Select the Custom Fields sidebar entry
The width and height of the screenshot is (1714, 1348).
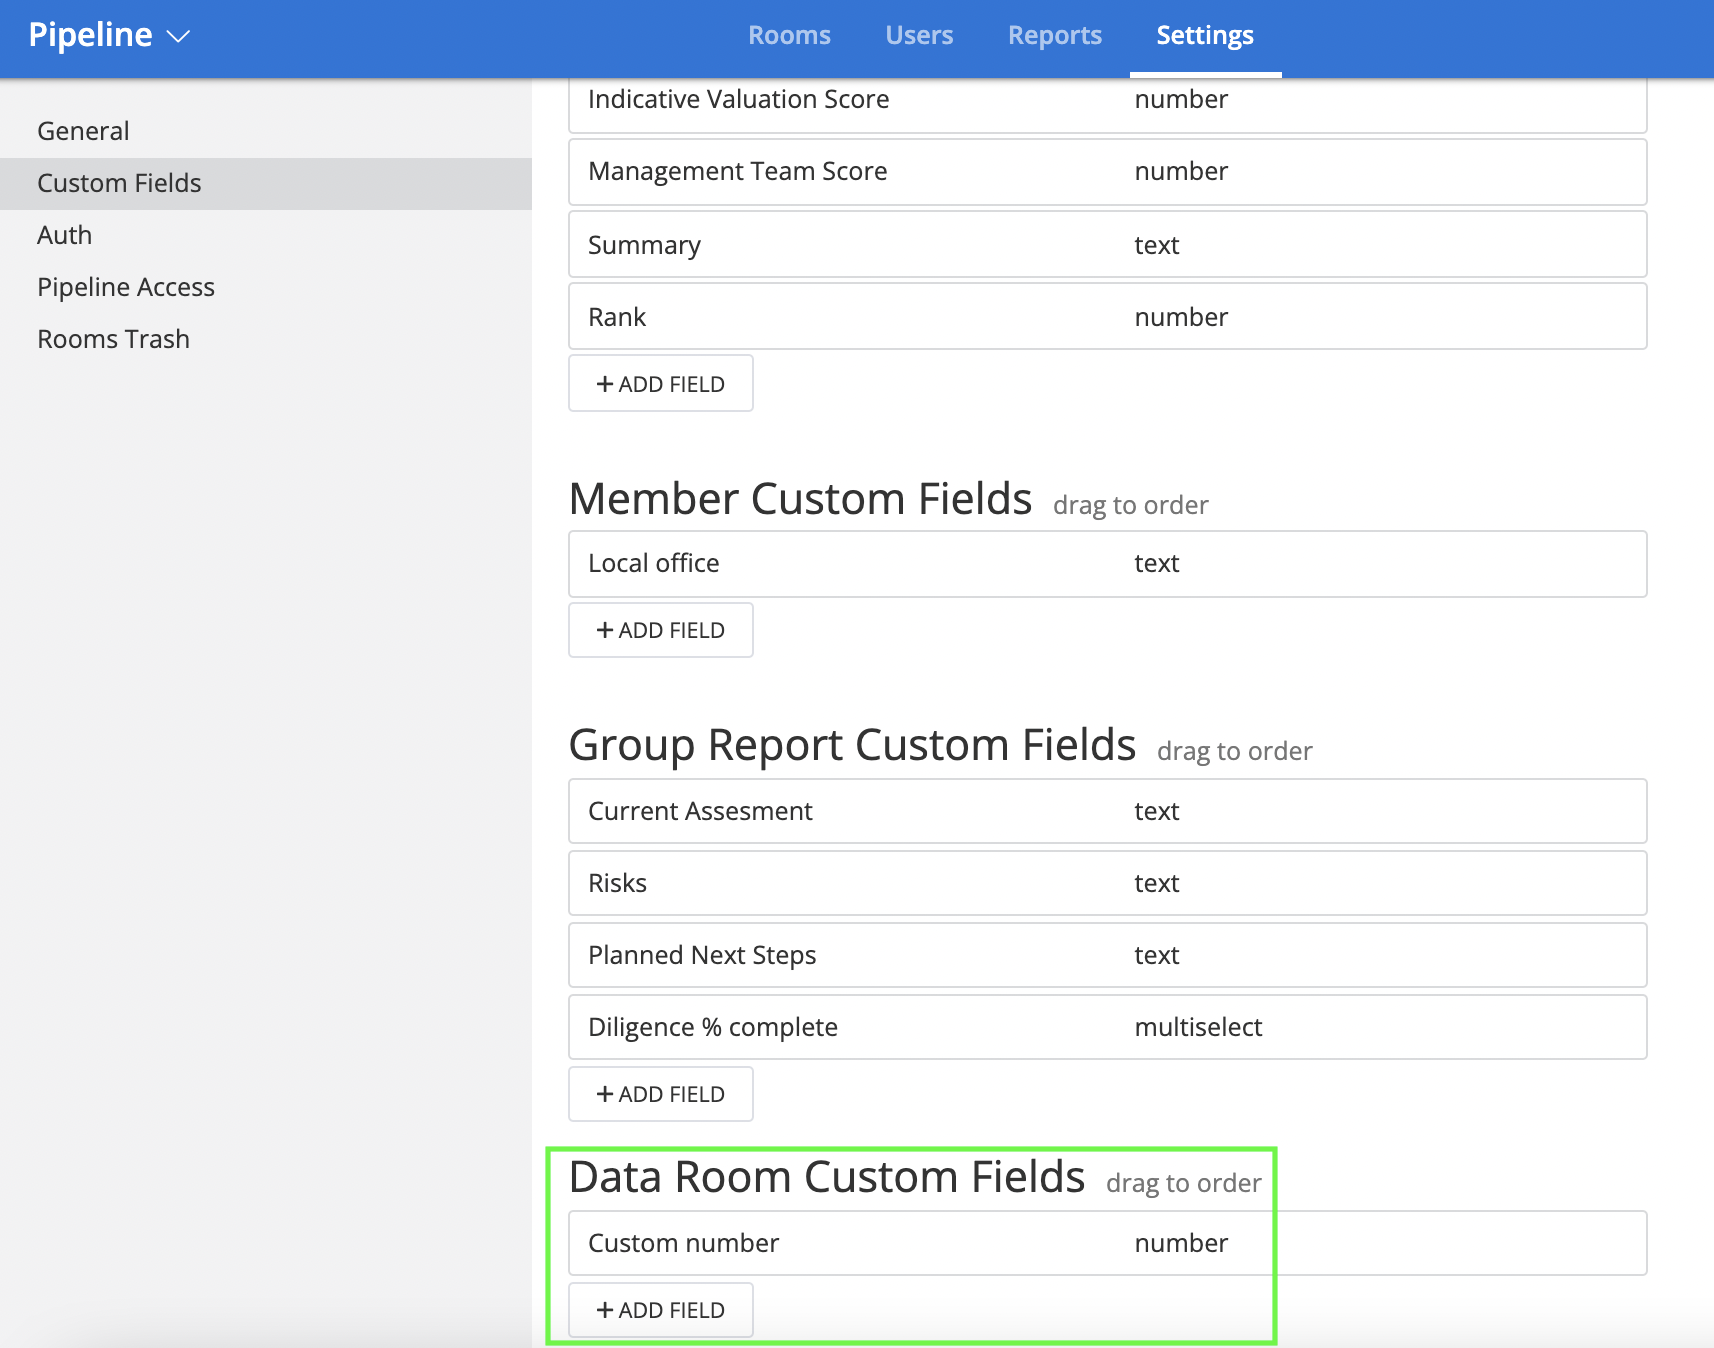point(119,182)
